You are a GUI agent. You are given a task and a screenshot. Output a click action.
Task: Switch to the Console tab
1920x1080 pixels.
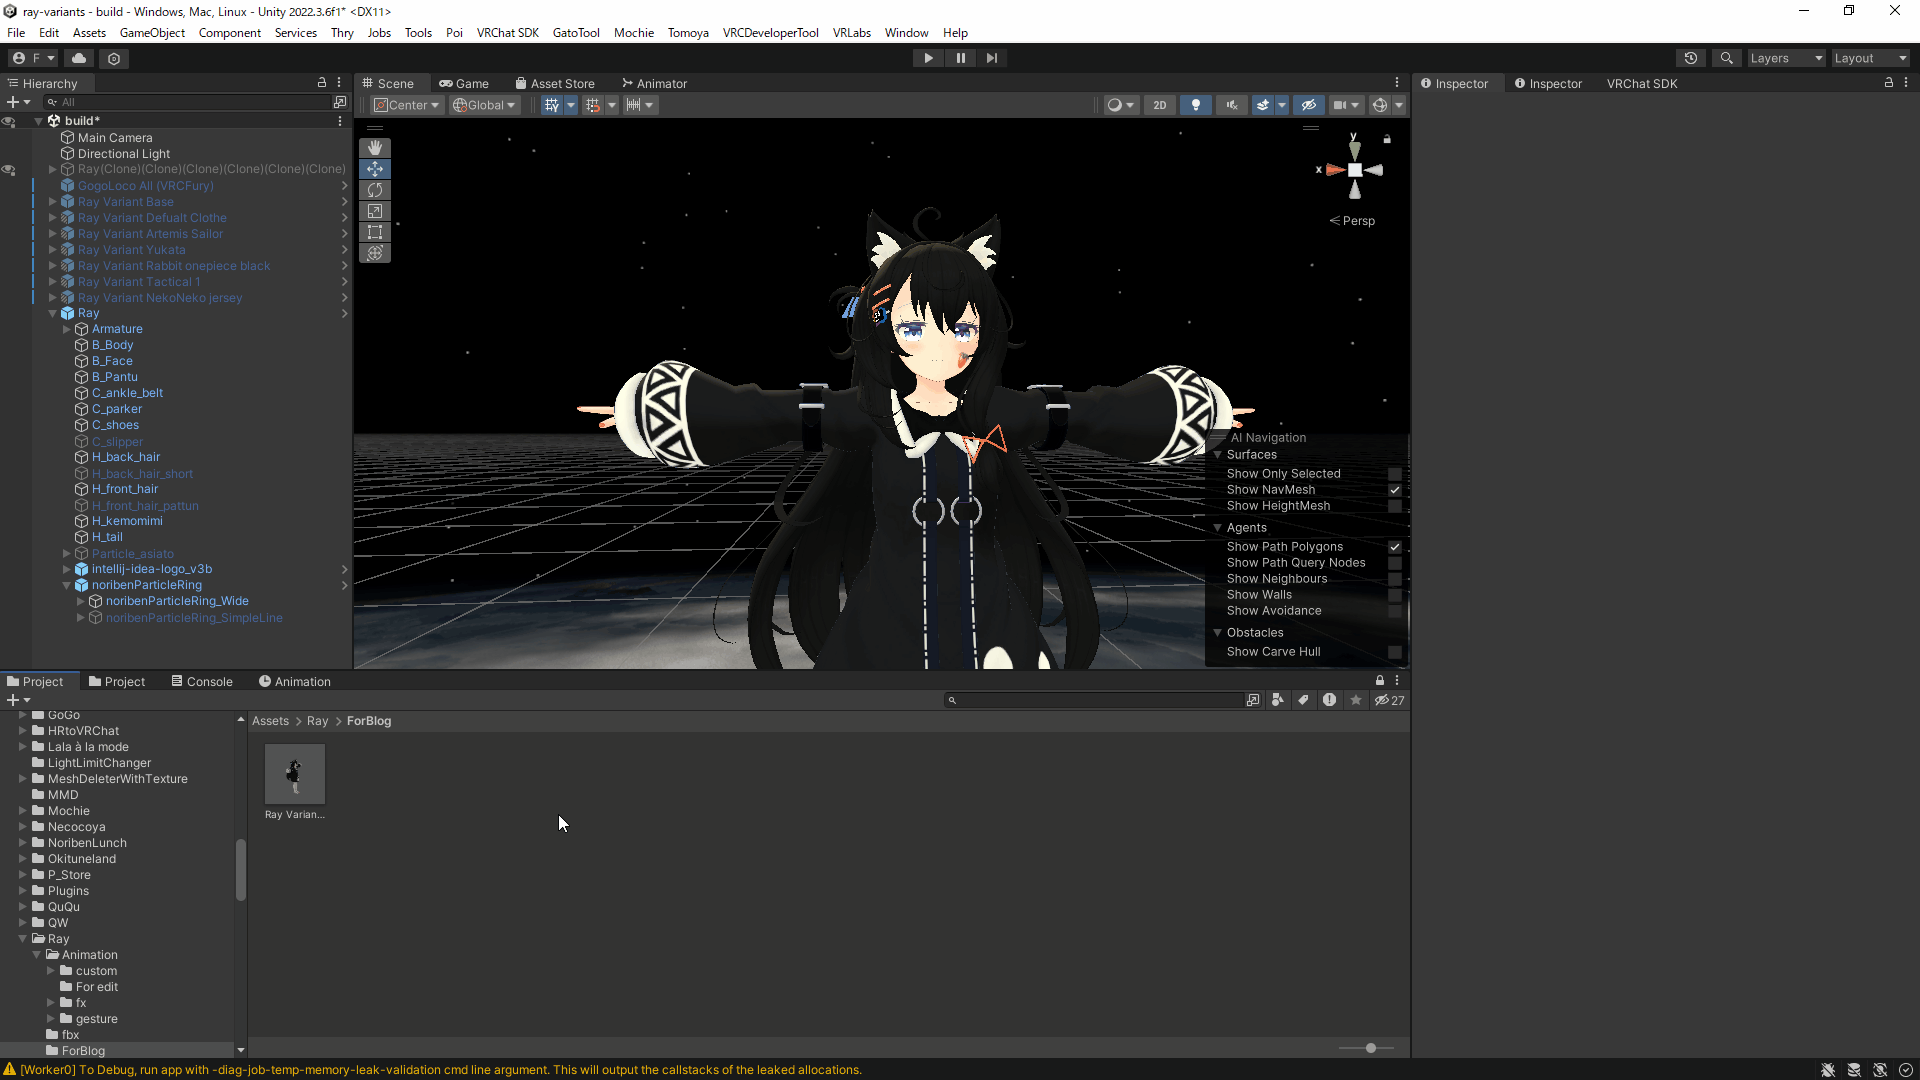201,682
